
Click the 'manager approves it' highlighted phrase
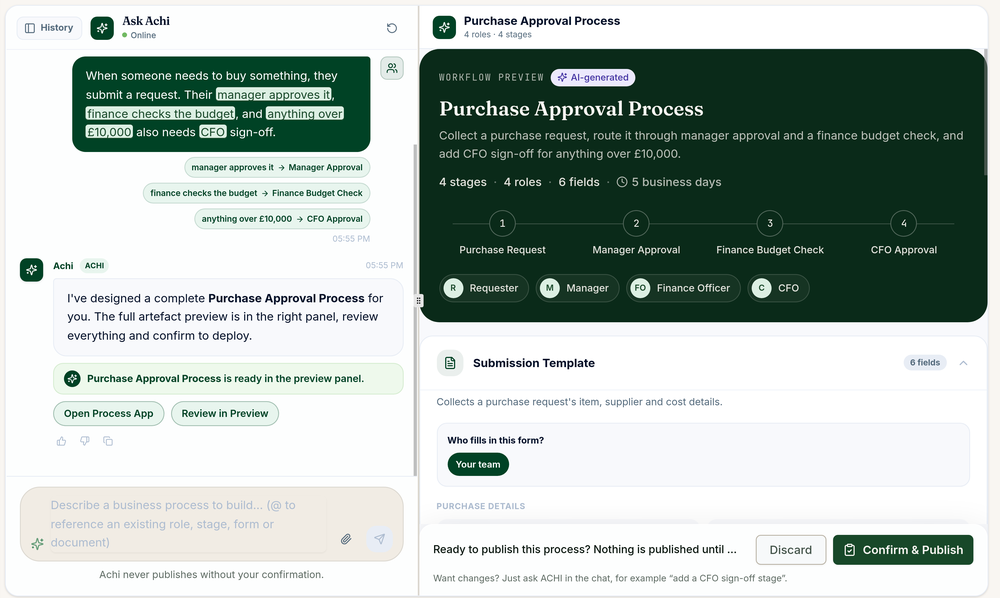tap(274, 94)
